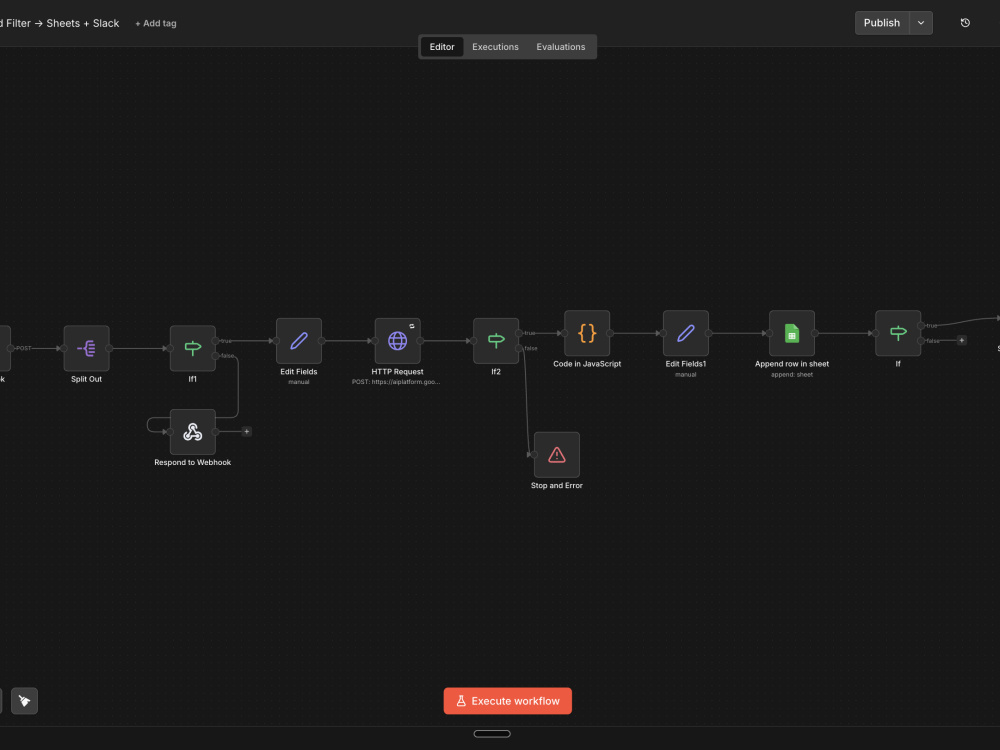Open workflow history clock icon
This screenshot has height=750, width=1000.
click(x=965, y=23)
